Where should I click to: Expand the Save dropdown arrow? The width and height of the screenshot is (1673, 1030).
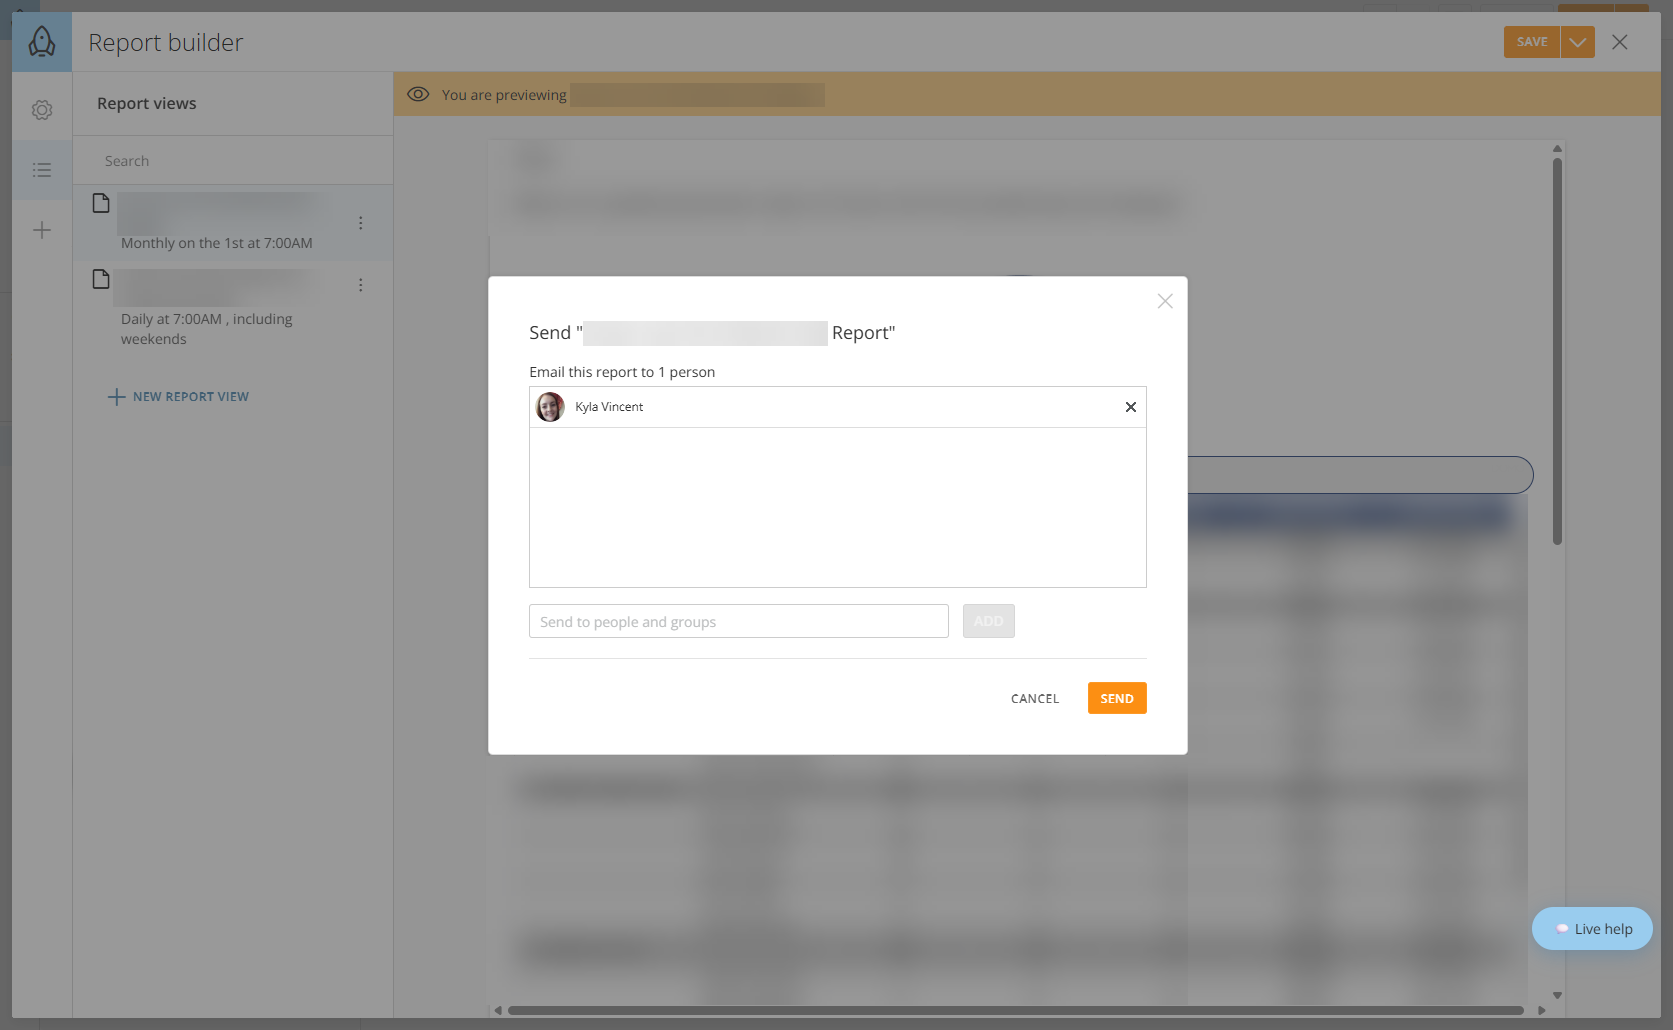pos(1578,42)
